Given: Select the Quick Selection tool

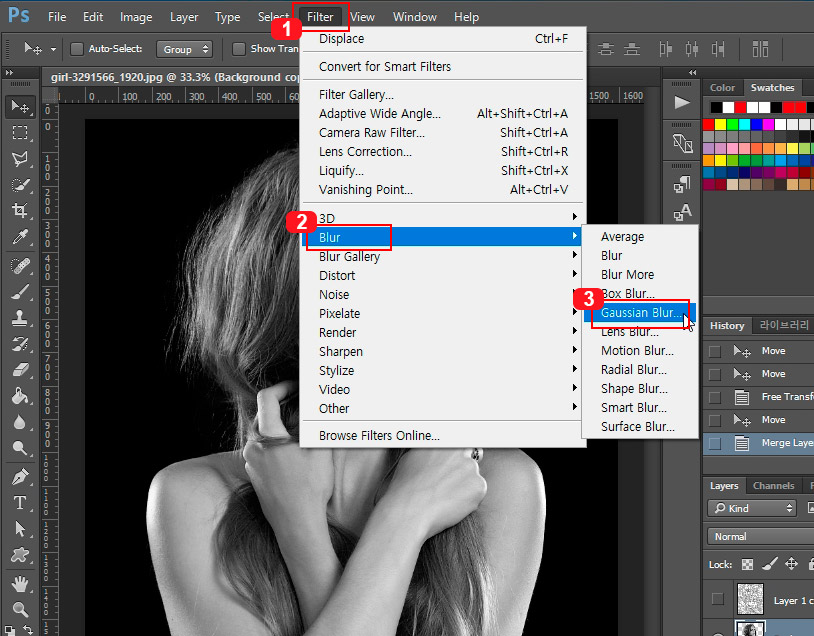Looking at the screenshot, I should coord(20,185).
